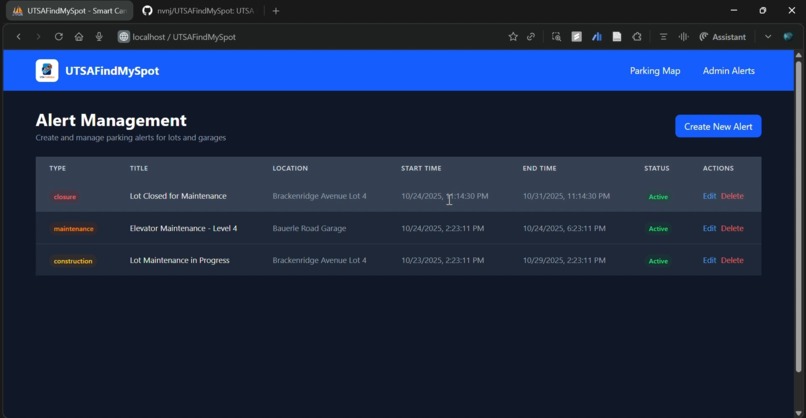Click start time 10/24/2025, 2:23:11 PM
The image size is (806, 418).
(443, 228)
